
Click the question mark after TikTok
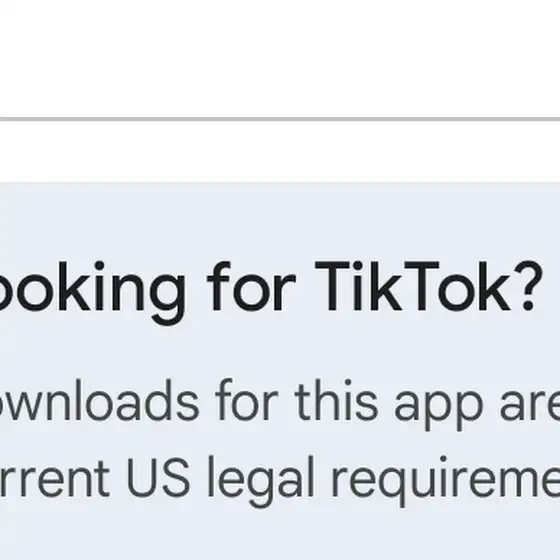tap(529, 286)
